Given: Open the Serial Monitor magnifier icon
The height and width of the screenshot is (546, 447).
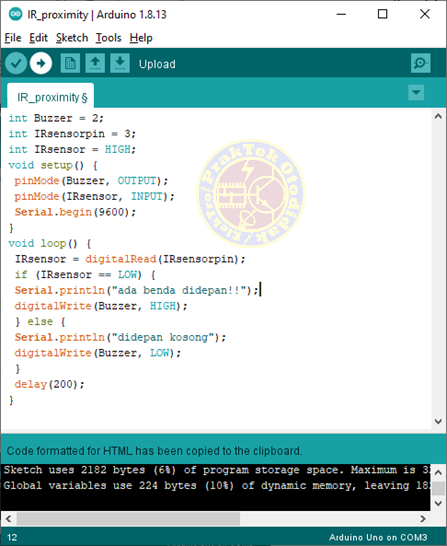Looking at the screenshot, I should 421,63.
